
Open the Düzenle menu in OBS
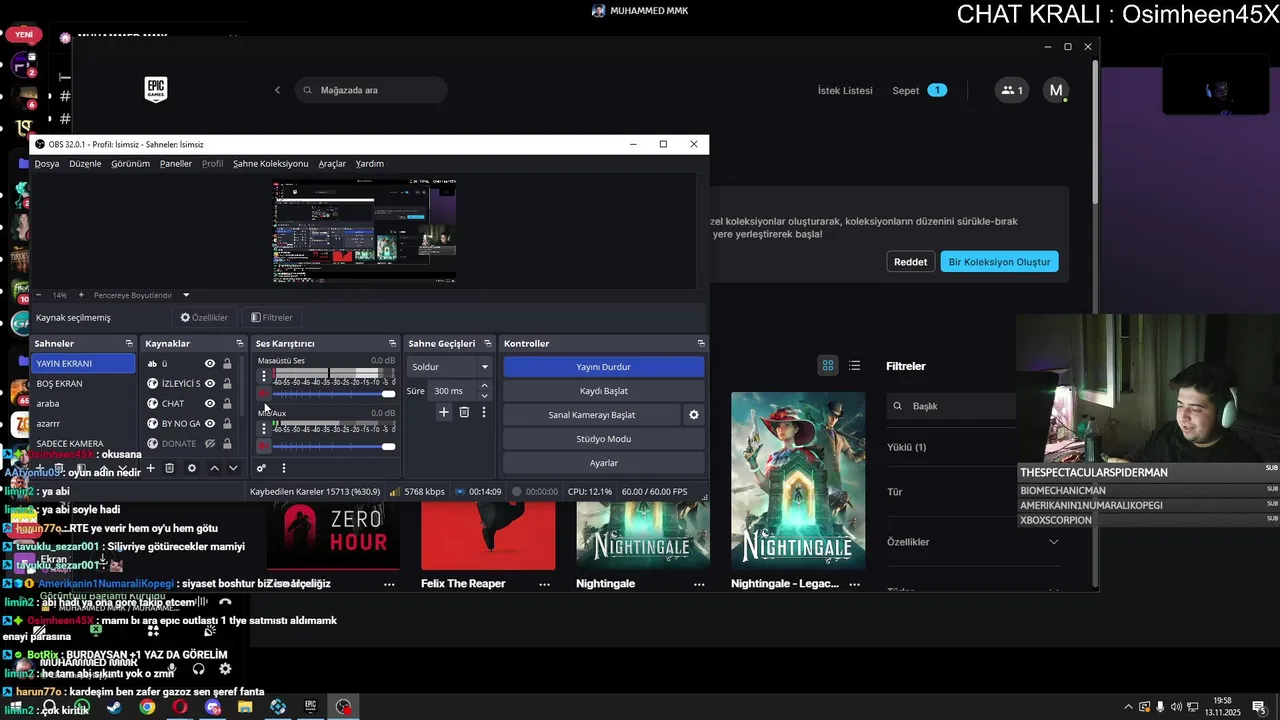click(x=85, y=163)
